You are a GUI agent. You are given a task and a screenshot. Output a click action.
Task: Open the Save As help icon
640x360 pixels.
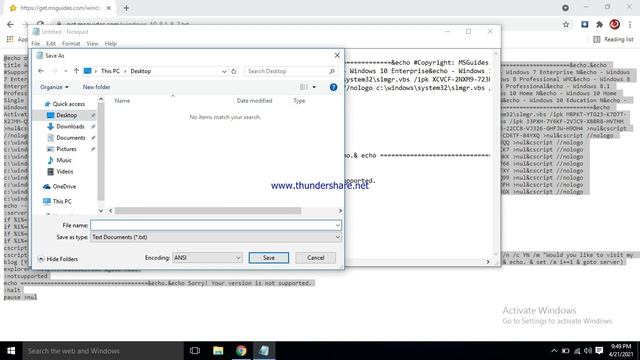pos(333,87)
